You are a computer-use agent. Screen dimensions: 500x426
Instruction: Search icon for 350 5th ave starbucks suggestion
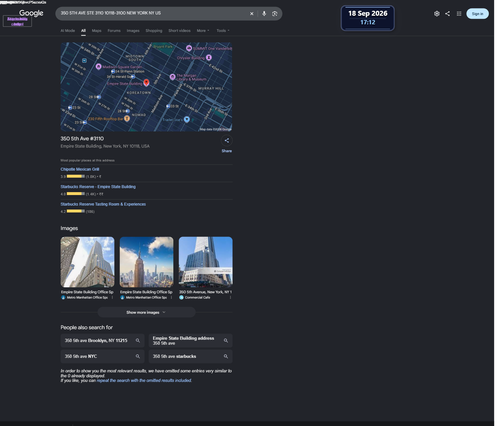tap(226, 356)
